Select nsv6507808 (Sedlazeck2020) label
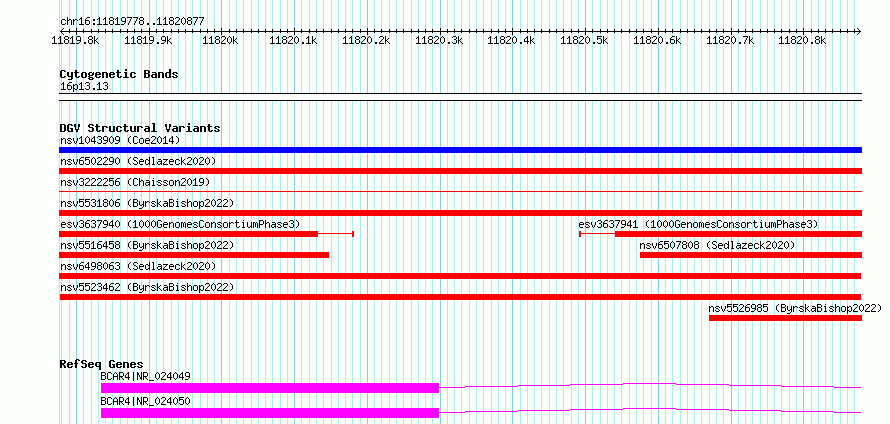890x424 pixels. click(717, 245)
